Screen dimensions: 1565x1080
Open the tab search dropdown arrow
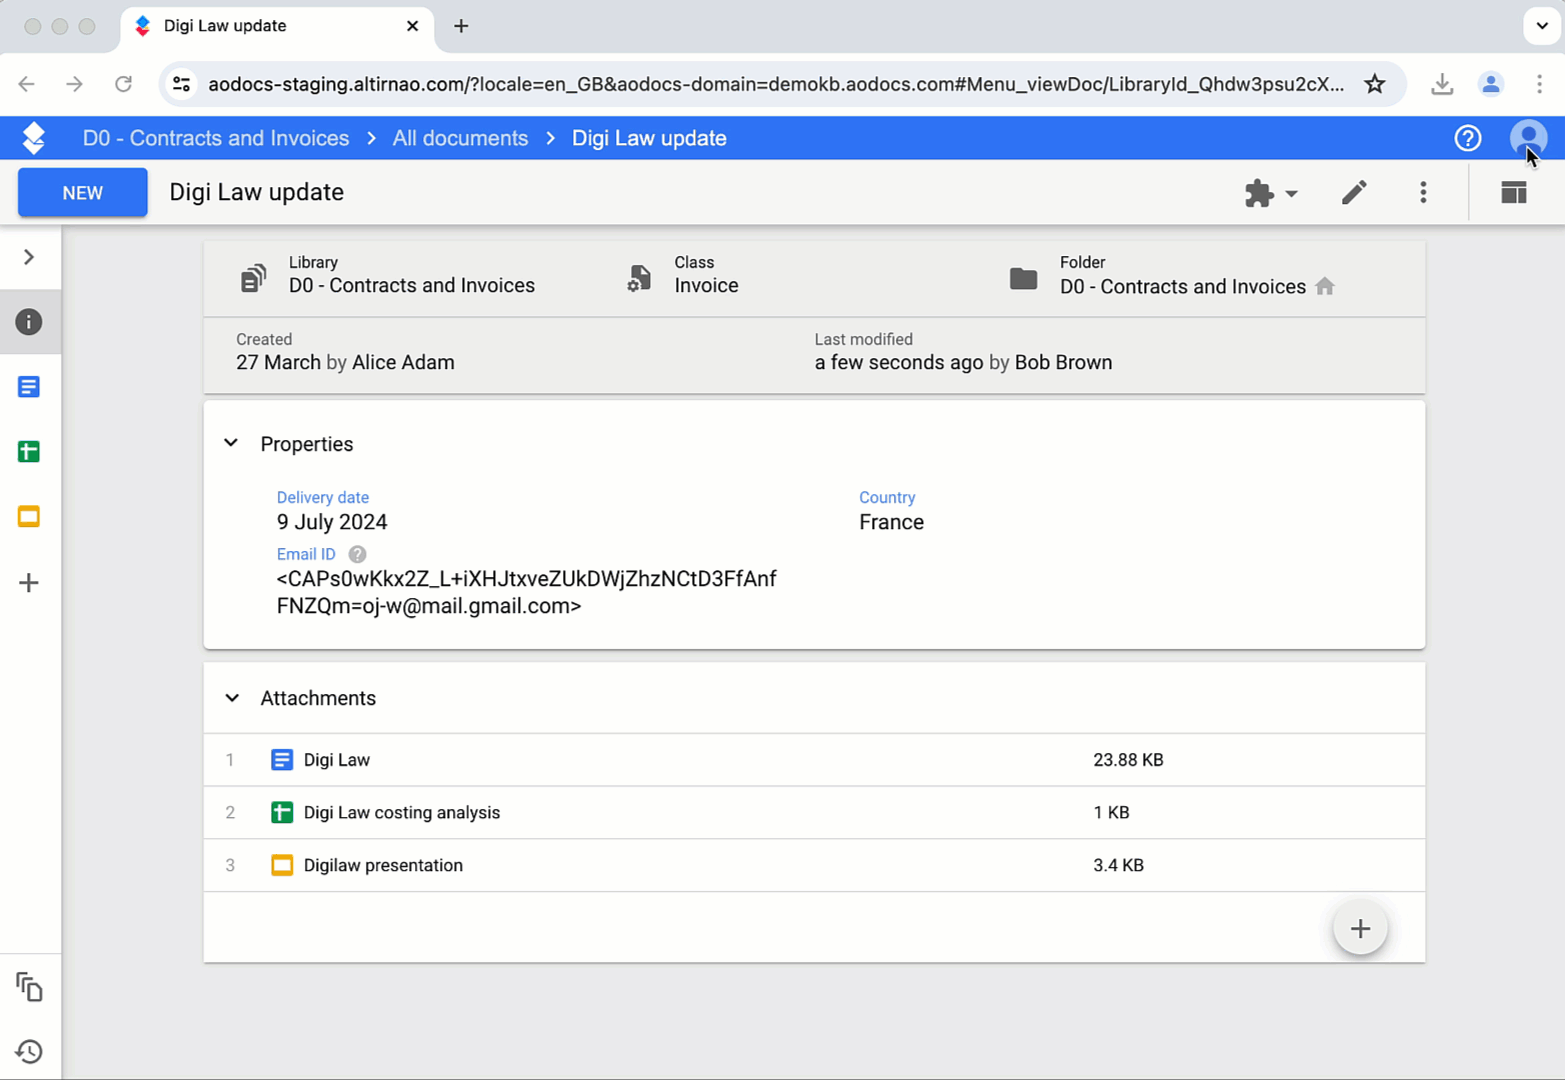[1541, 26]
